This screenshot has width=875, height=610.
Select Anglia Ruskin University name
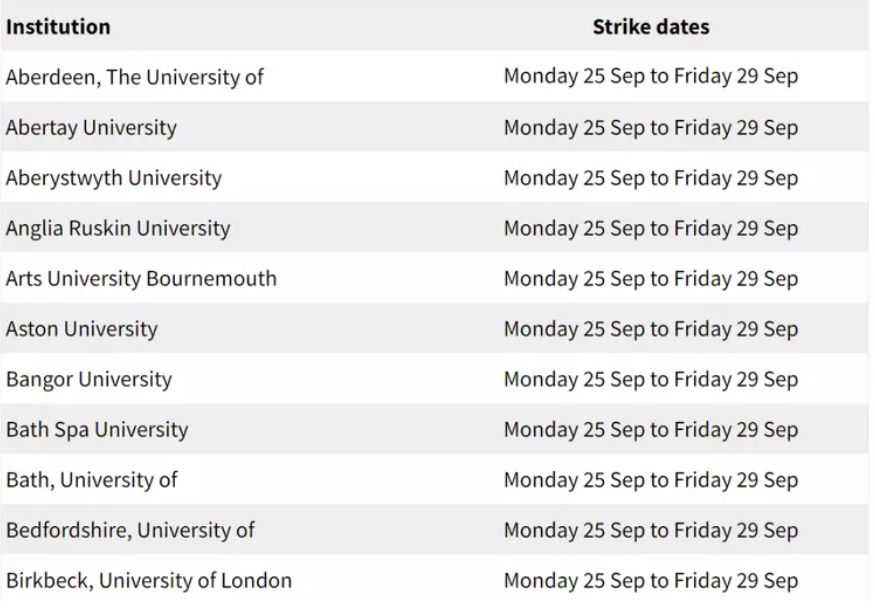(x=118, y=228)
